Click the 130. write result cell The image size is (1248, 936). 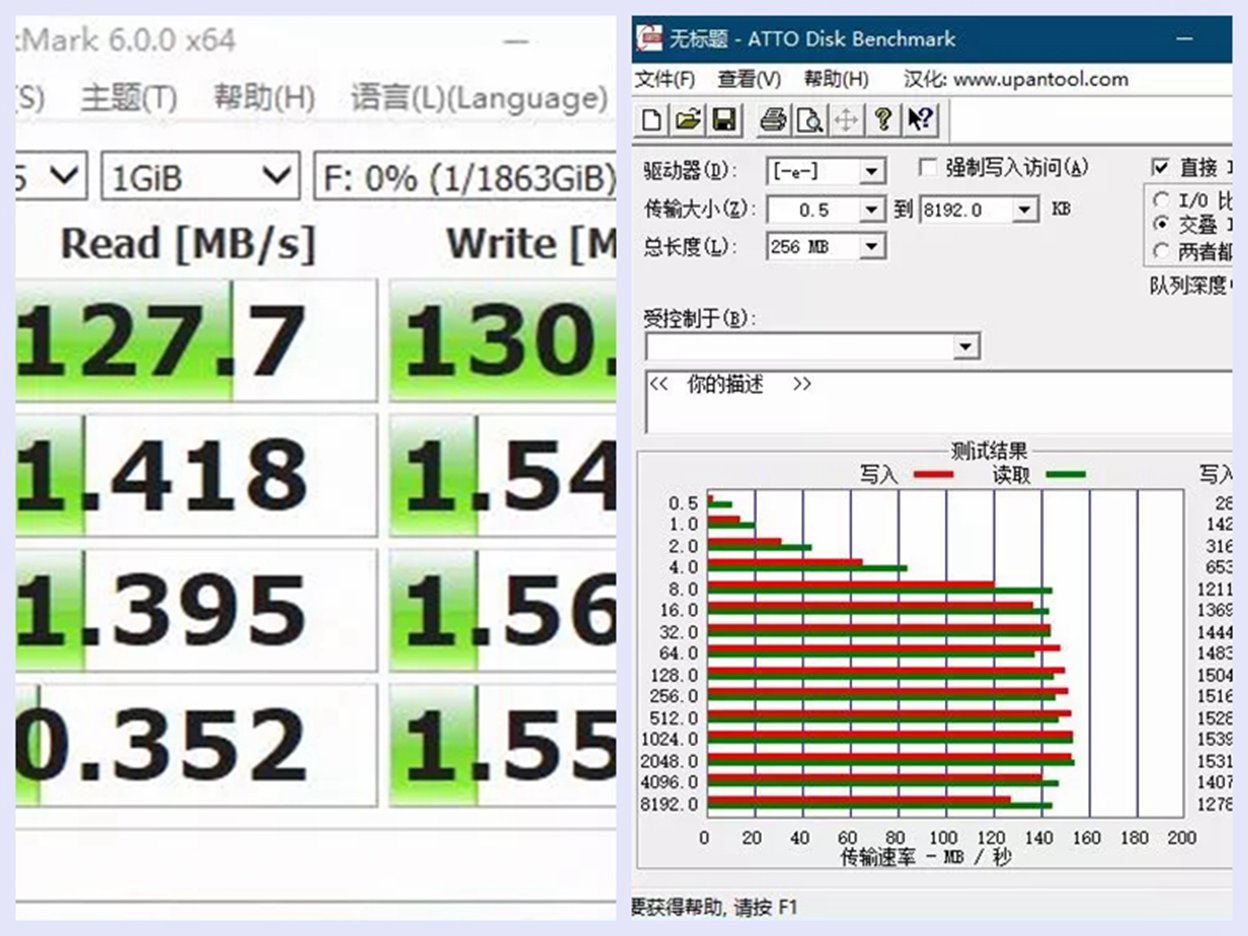coord(503,341)
